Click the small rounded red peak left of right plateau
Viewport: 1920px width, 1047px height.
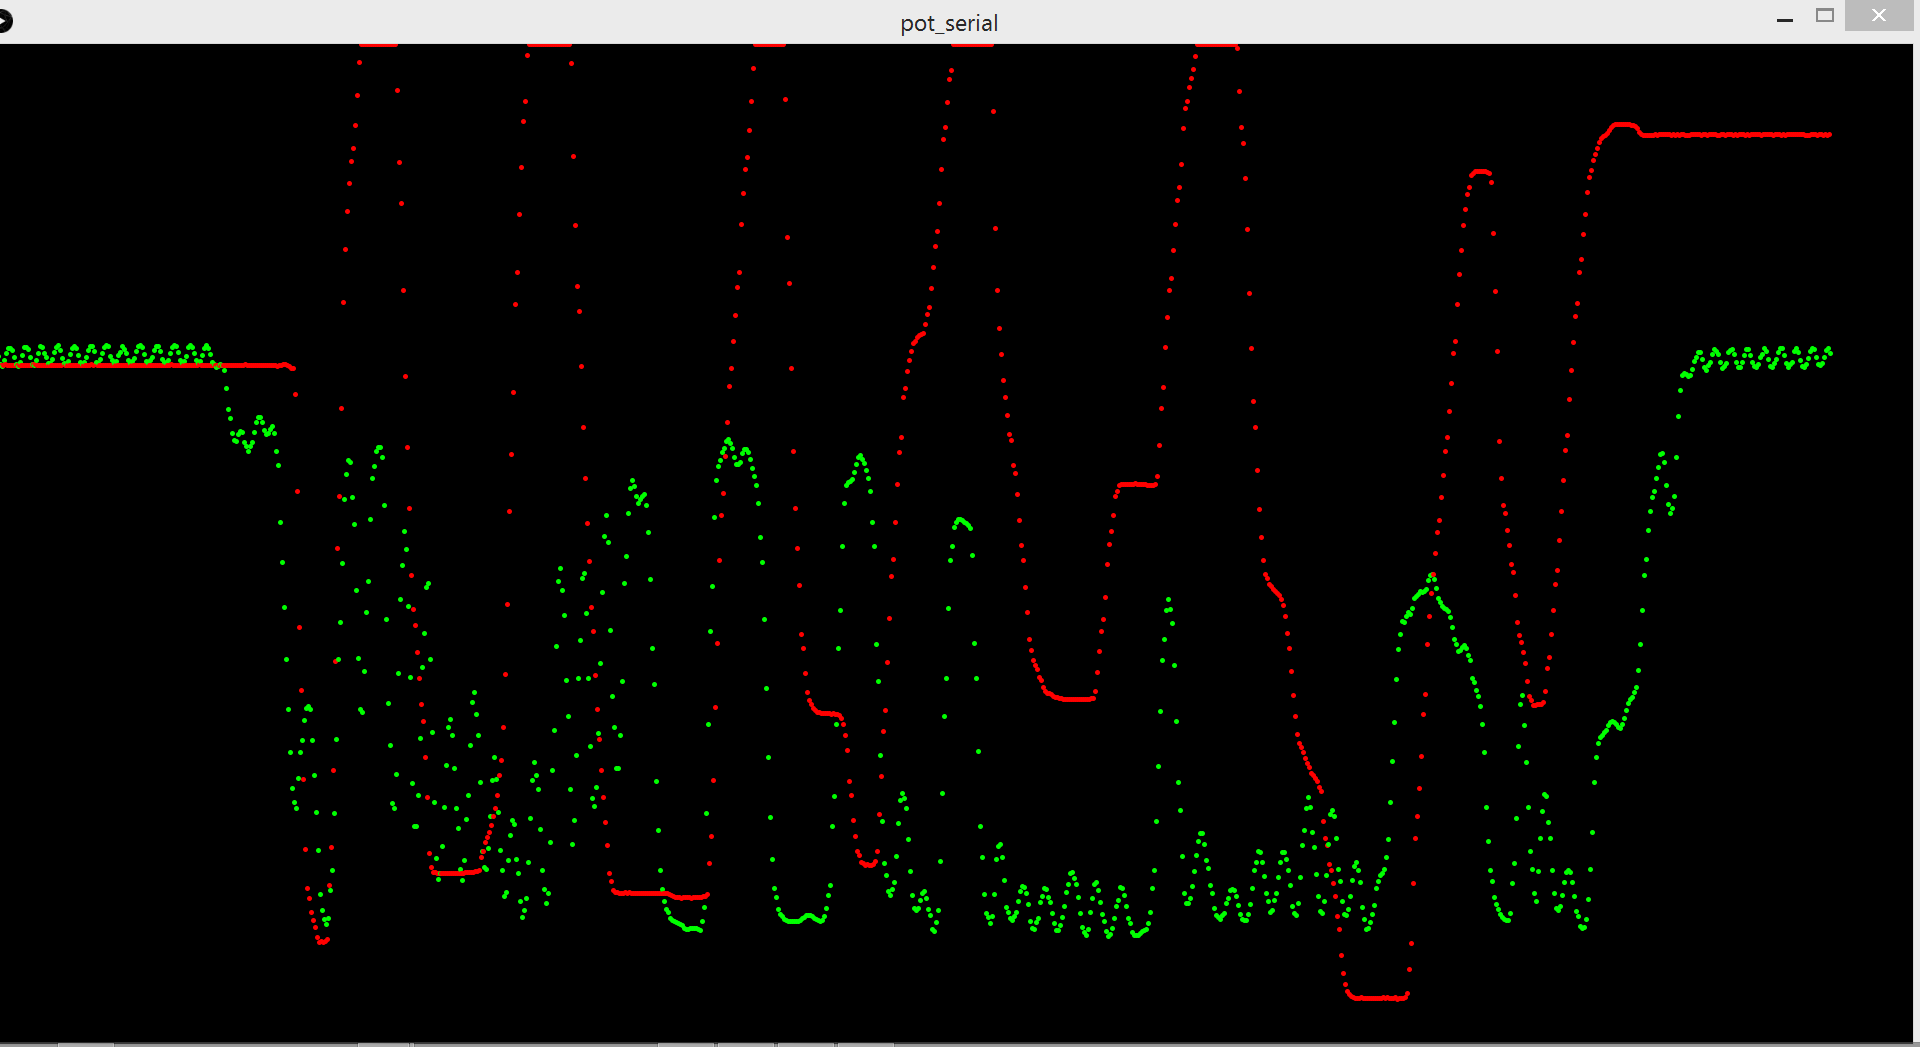[1481, 173]
